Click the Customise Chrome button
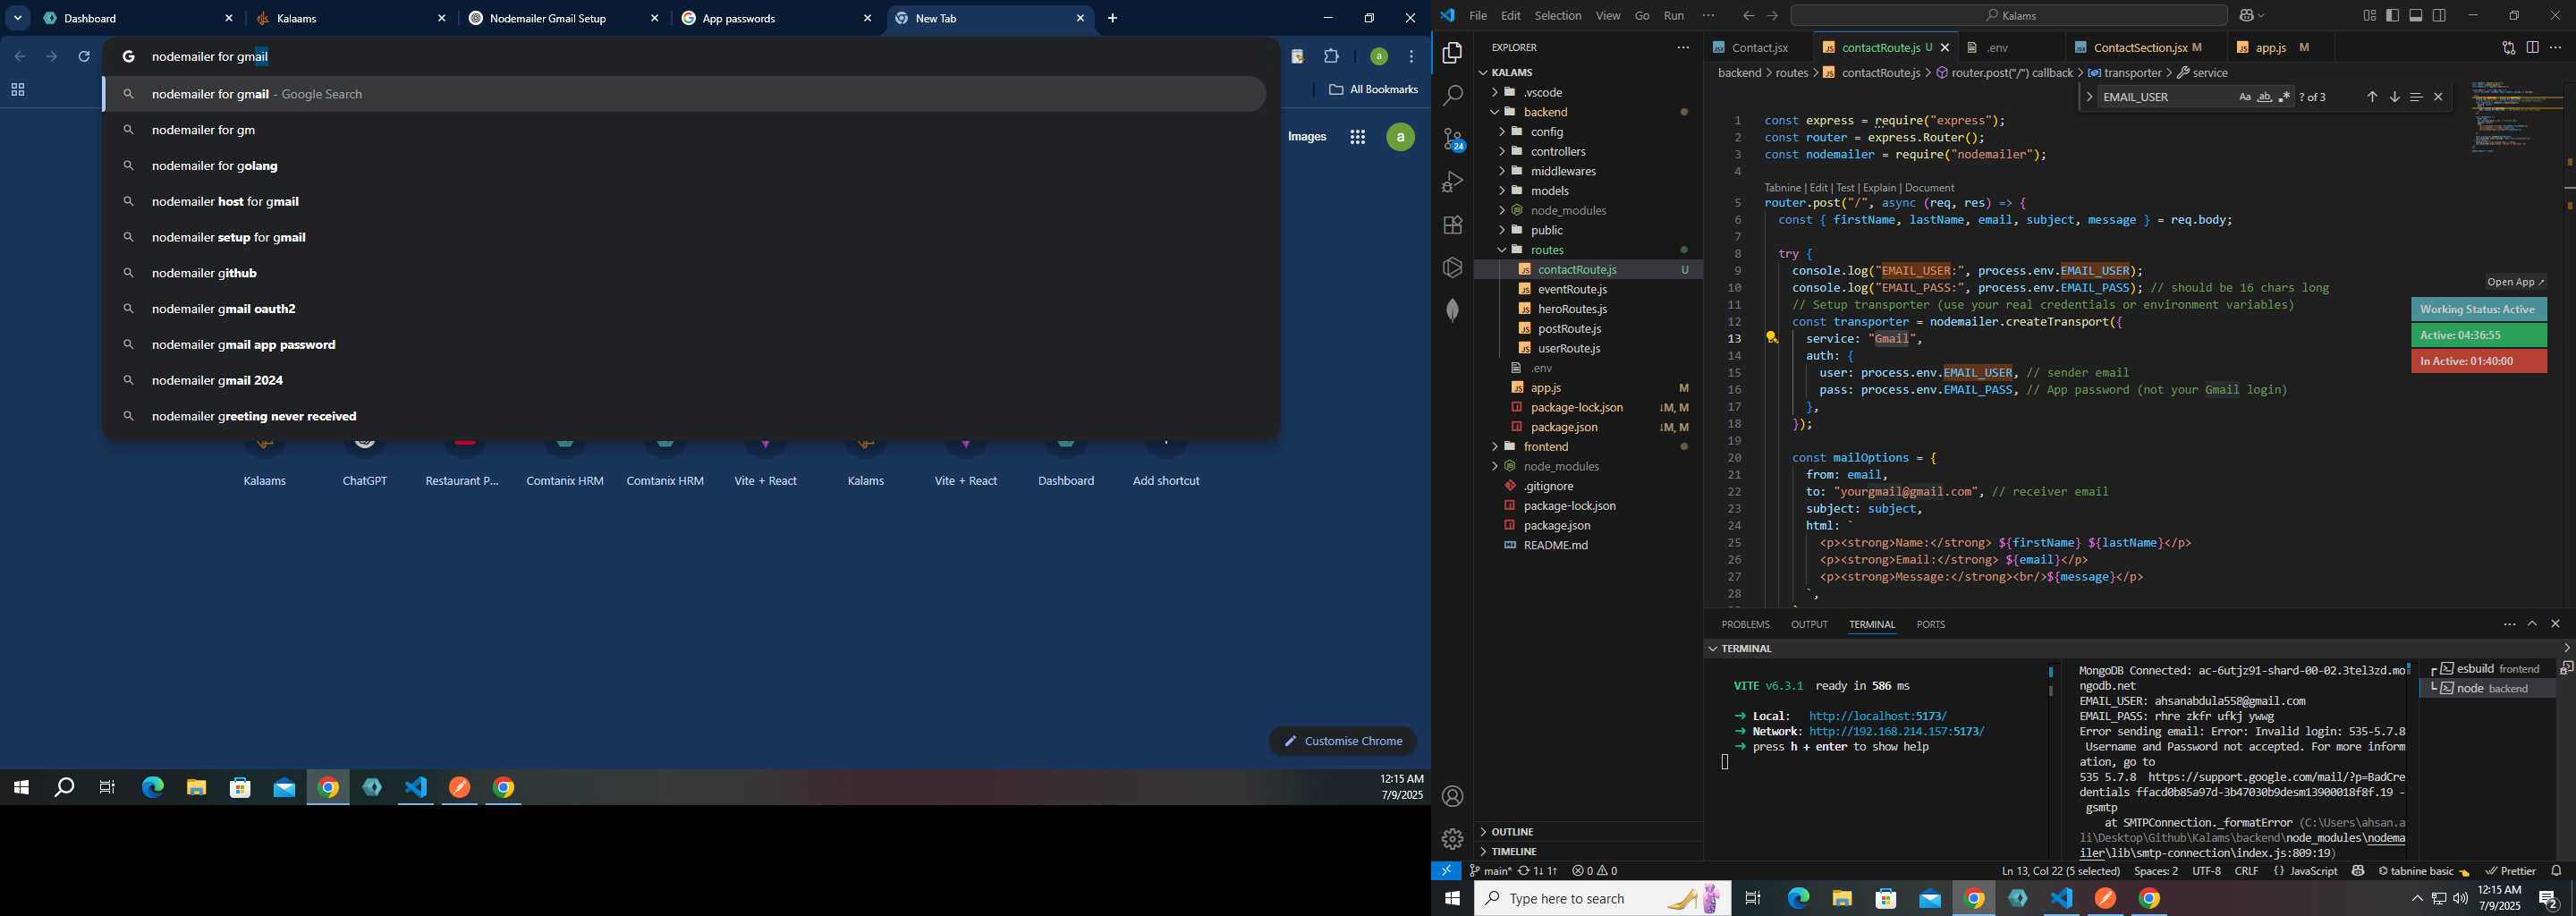This screenshot has height=916, width=2576. (x=1343, y=741)
